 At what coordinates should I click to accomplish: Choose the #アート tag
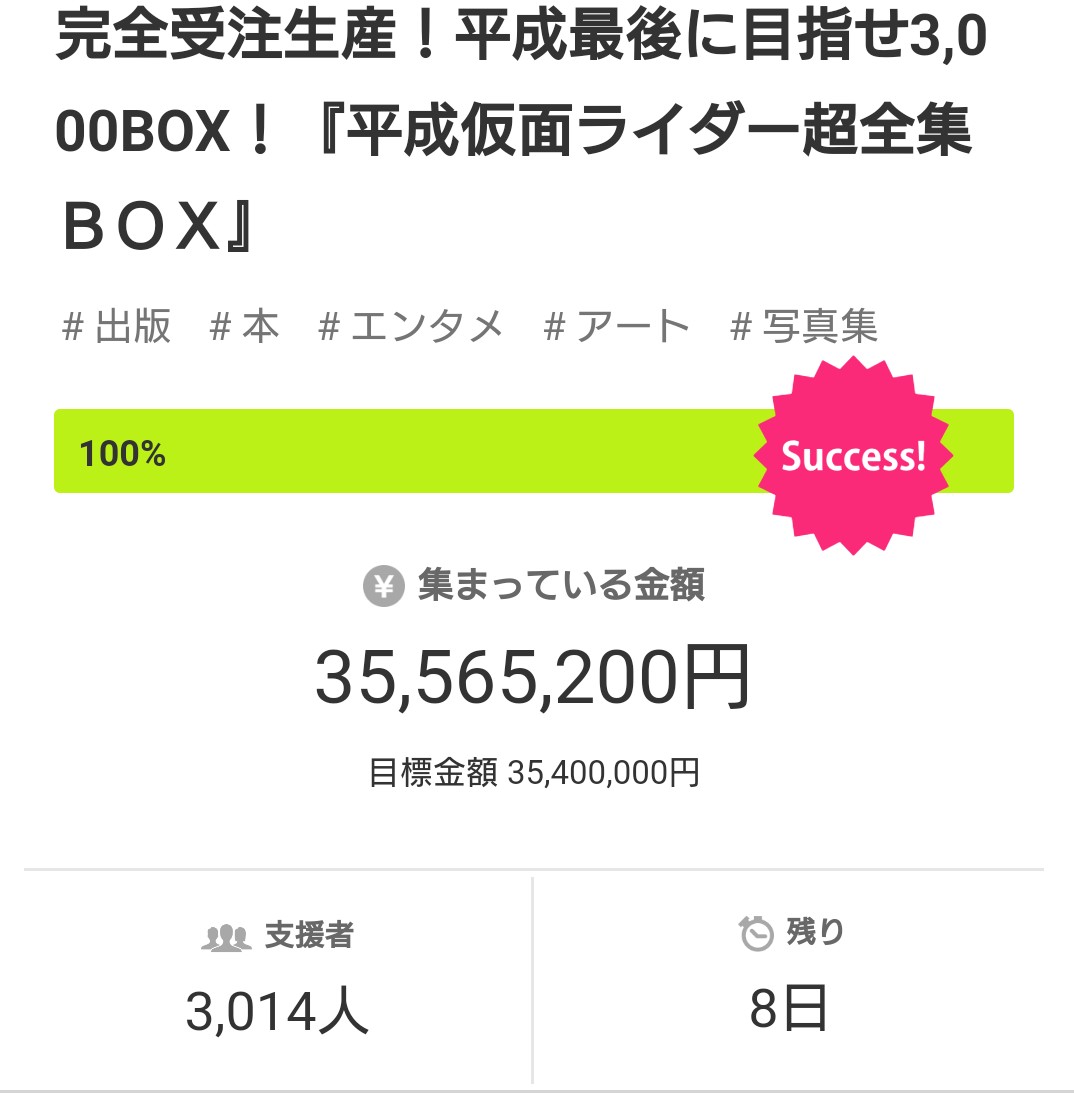617,327
